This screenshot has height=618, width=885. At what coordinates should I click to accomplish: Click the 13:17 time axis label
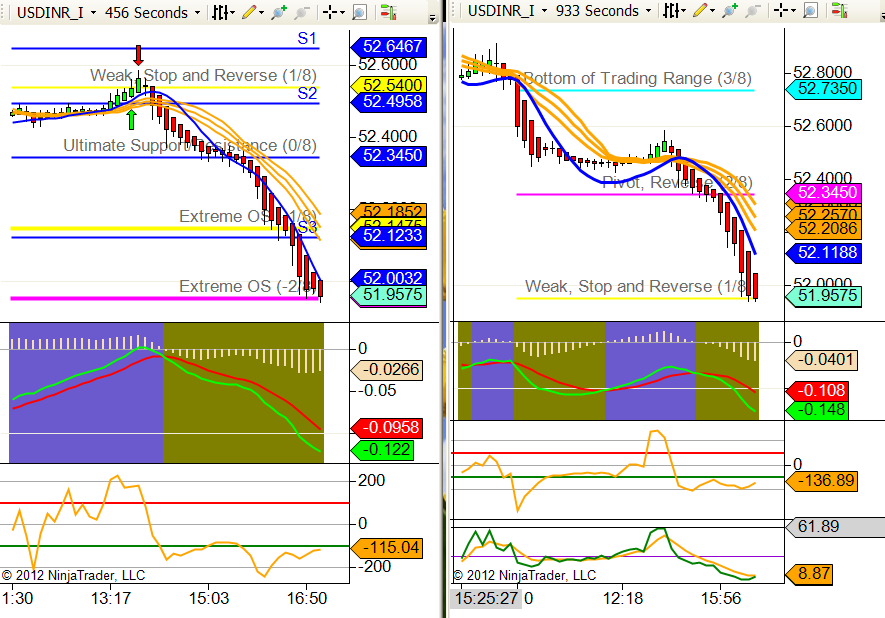111,598
